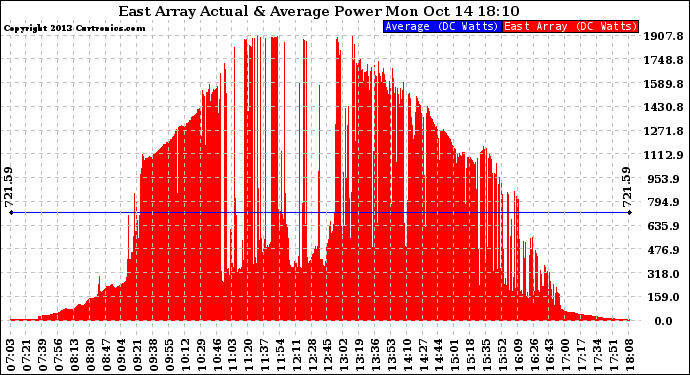690x375 pixels.
Task: Click the x-axis time label '11:03'
Action: (x=233, y=355)
